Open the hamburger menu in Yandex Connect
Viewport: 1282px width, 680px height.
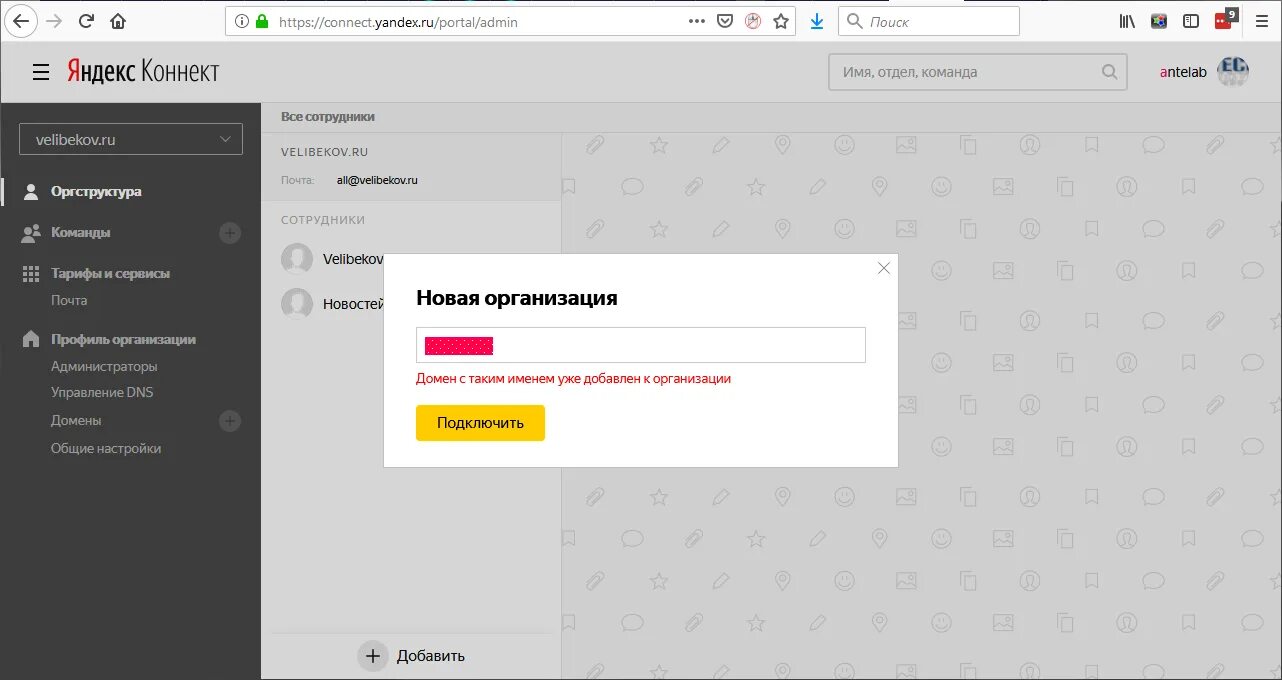click(41, 72)
